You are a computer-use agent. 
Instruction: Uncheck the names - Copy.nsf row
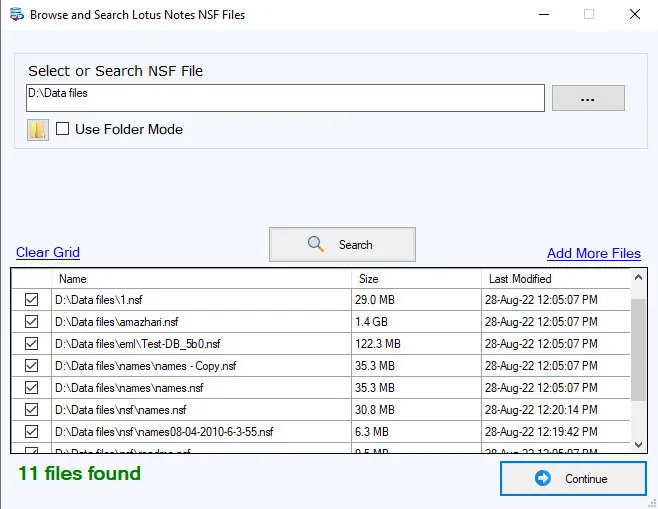tap(31, 365)
